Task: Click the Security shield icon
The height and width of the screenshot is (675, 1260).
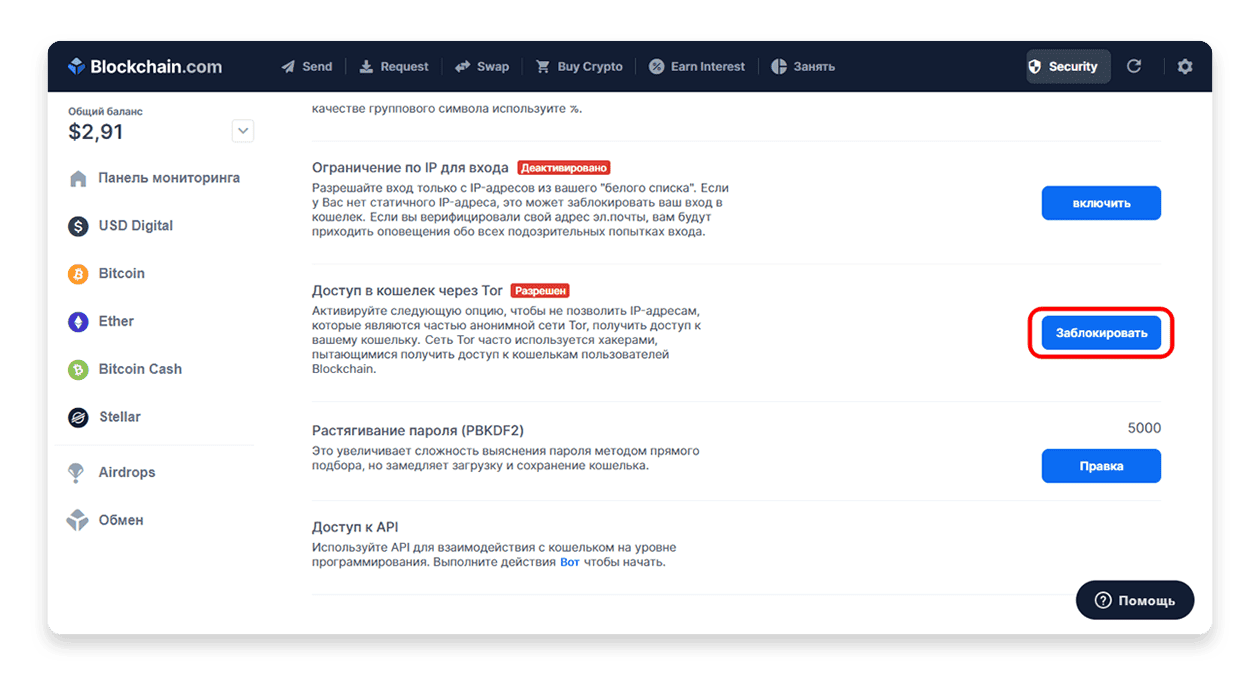Action: (x=1035, y=67)
